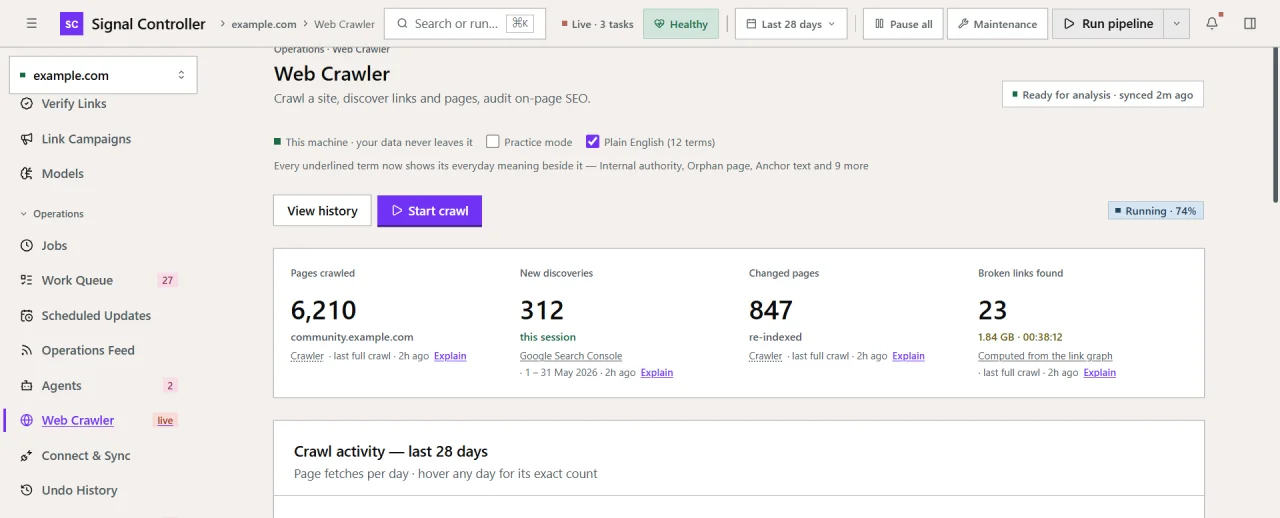Select Agents in the sidebar
The height and width of the screenshot is (518, 1280).
pyautogui.click(x=61, y=386)
